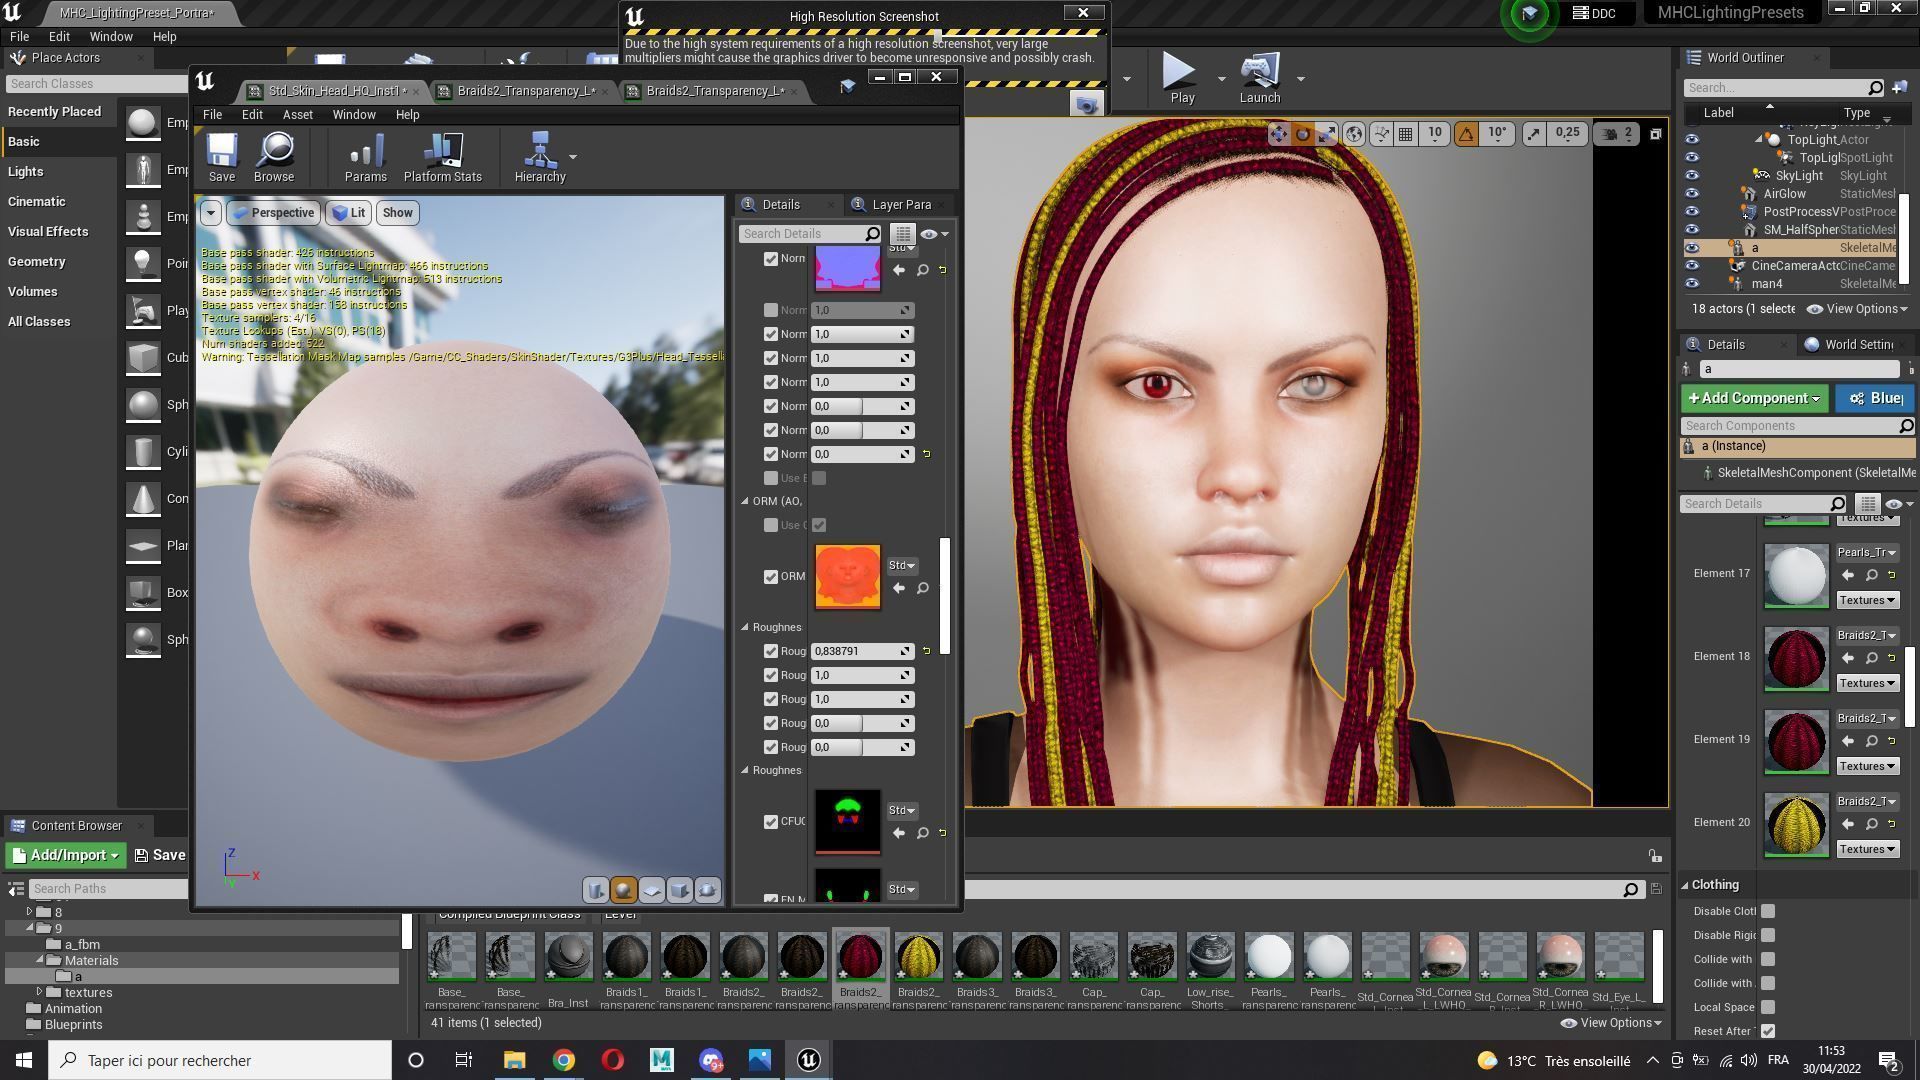Select the yellow Braids2 material thumbnail
The width and height of the screenshot is (1920, 1080).
(x=918, y=958)
